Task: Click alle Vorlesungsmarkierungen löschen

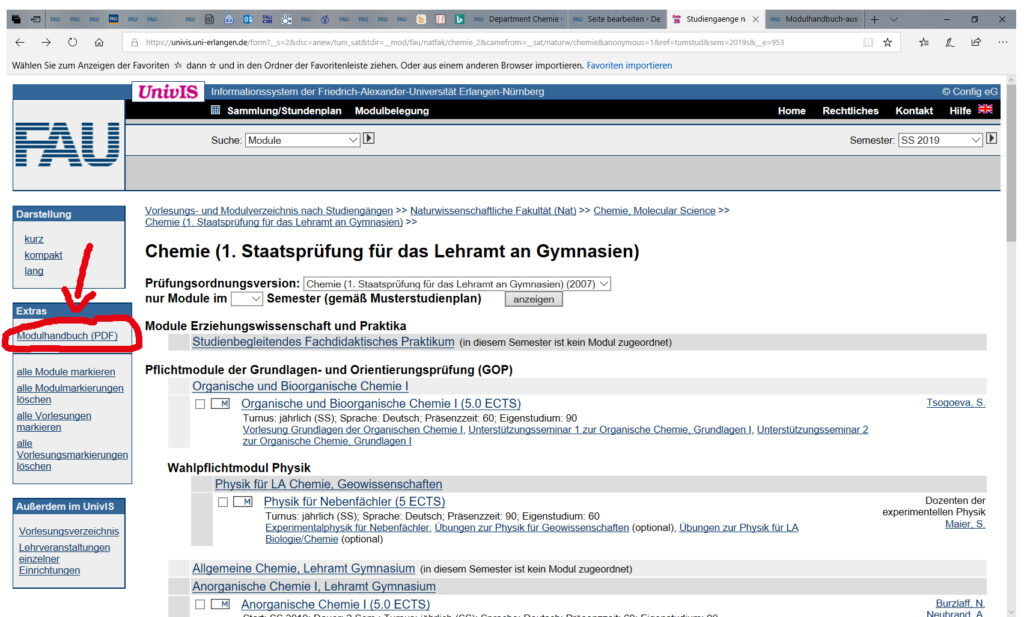Action: (72, 454)
